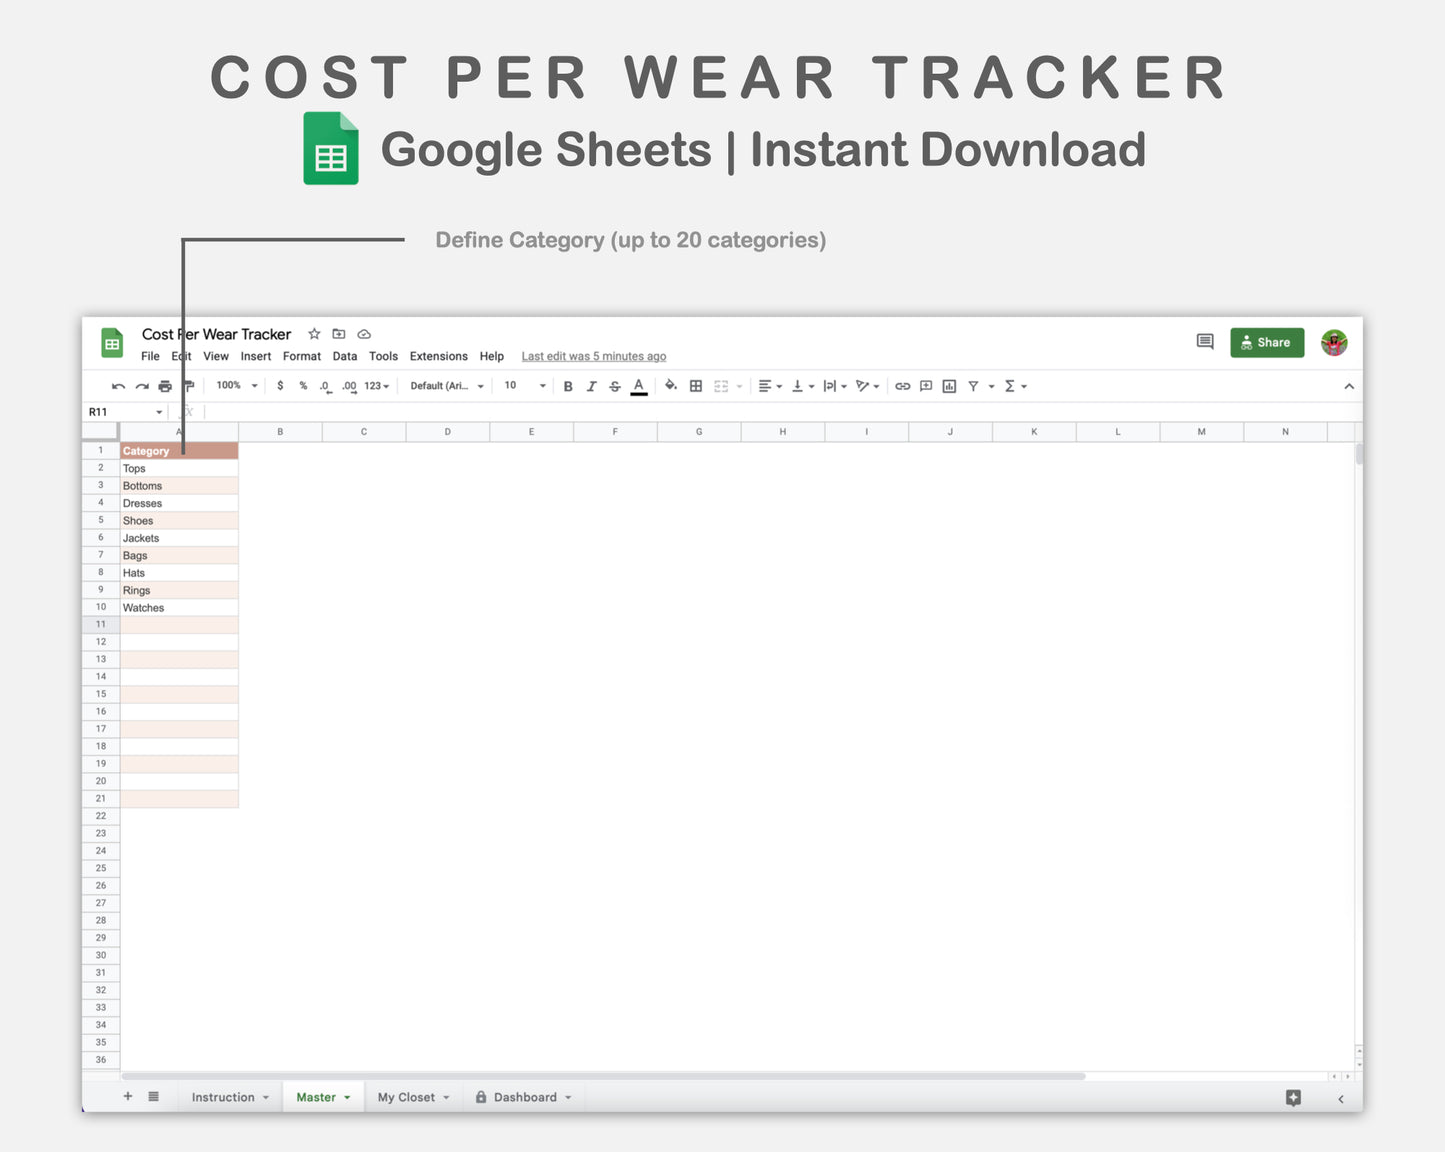Open the Fill color tool
This screenshot has width=1445, height=1152.
point(670,385)
